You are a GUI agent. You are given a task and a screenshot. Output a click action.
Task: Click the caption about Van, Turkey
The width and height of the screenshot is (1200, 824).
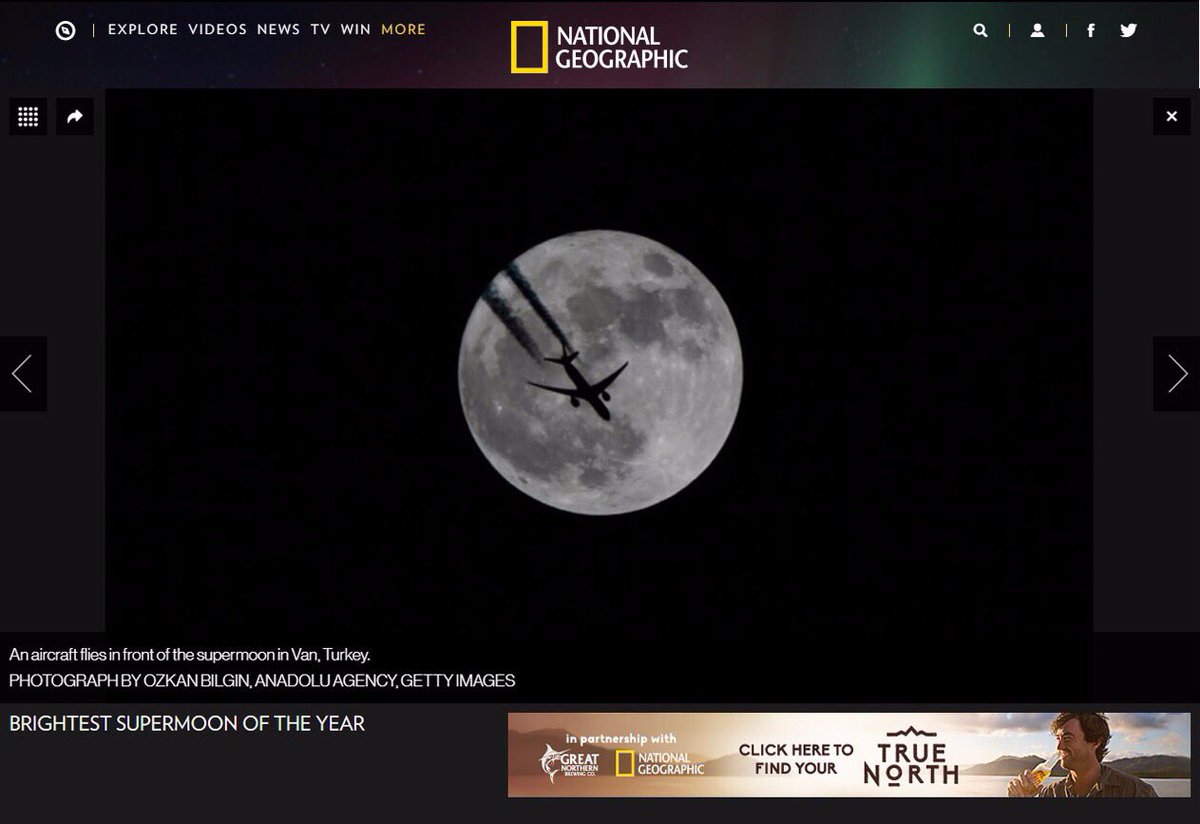pos(190,655)
